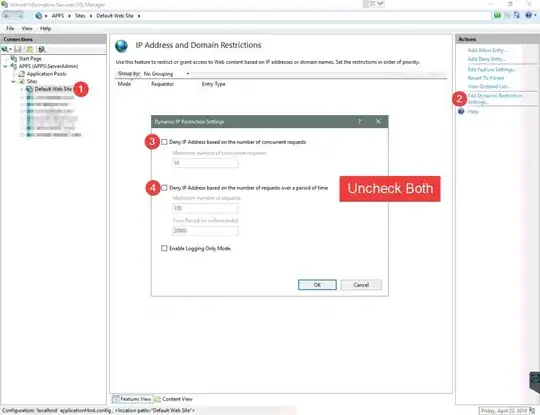
Task: Click the Features View tab icon
Action: coord(116,399)
